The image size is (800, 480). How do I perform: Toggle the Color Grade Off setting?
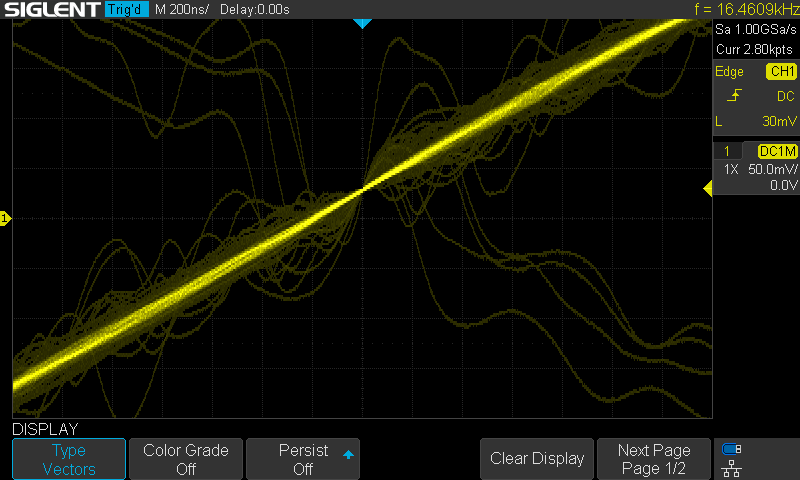(186, 459)
